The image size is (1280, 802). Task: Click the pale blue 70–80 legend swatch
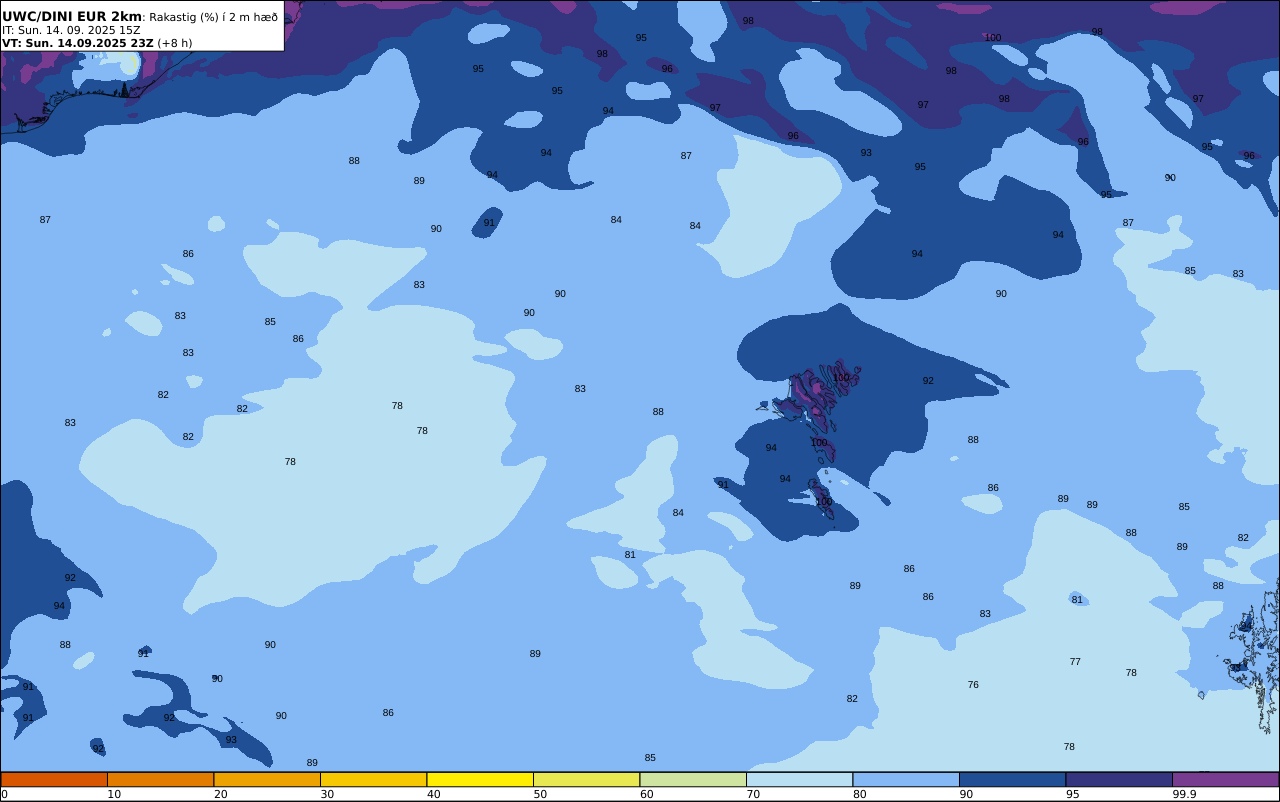(x=799, y=779)
